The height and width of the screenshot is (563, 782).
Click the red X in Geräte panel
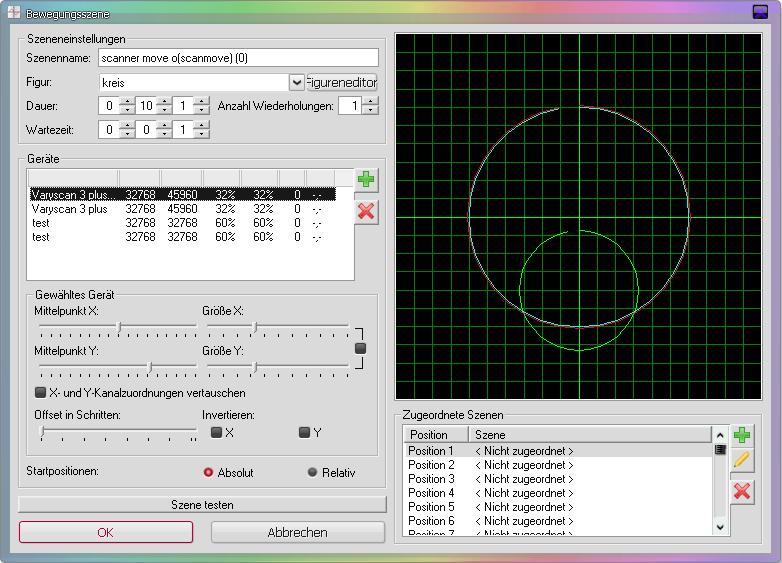[x=367, y=211]
